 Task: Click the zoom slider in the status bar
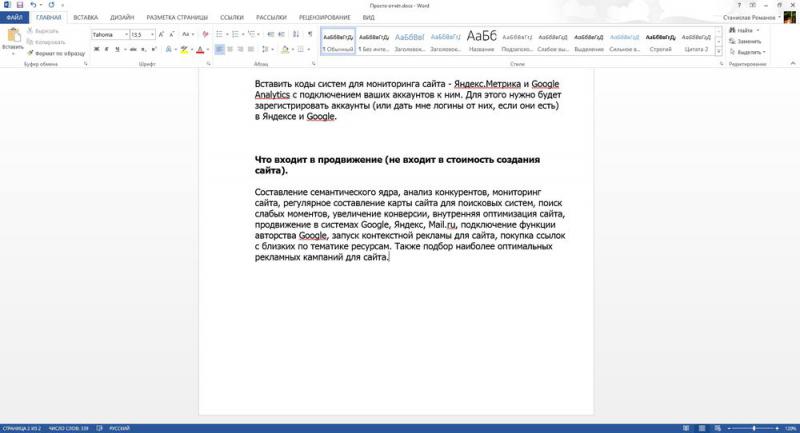(752, 427)
